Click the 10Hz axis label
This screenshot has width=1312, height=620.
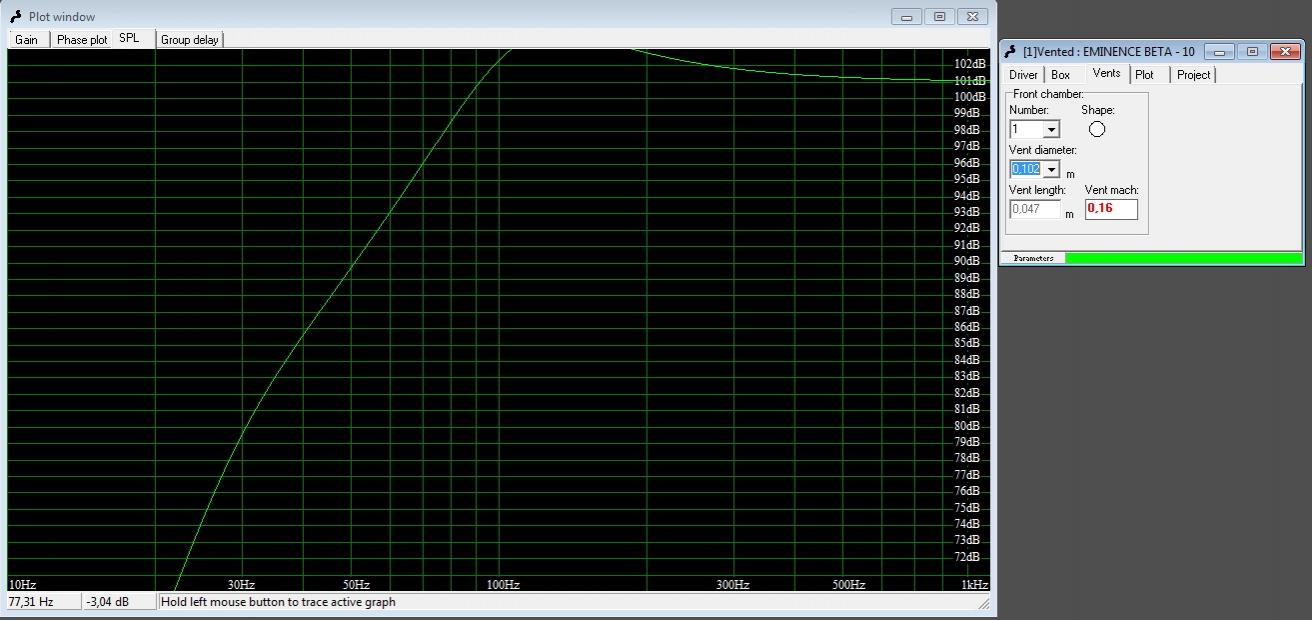(x=22, y=585)
